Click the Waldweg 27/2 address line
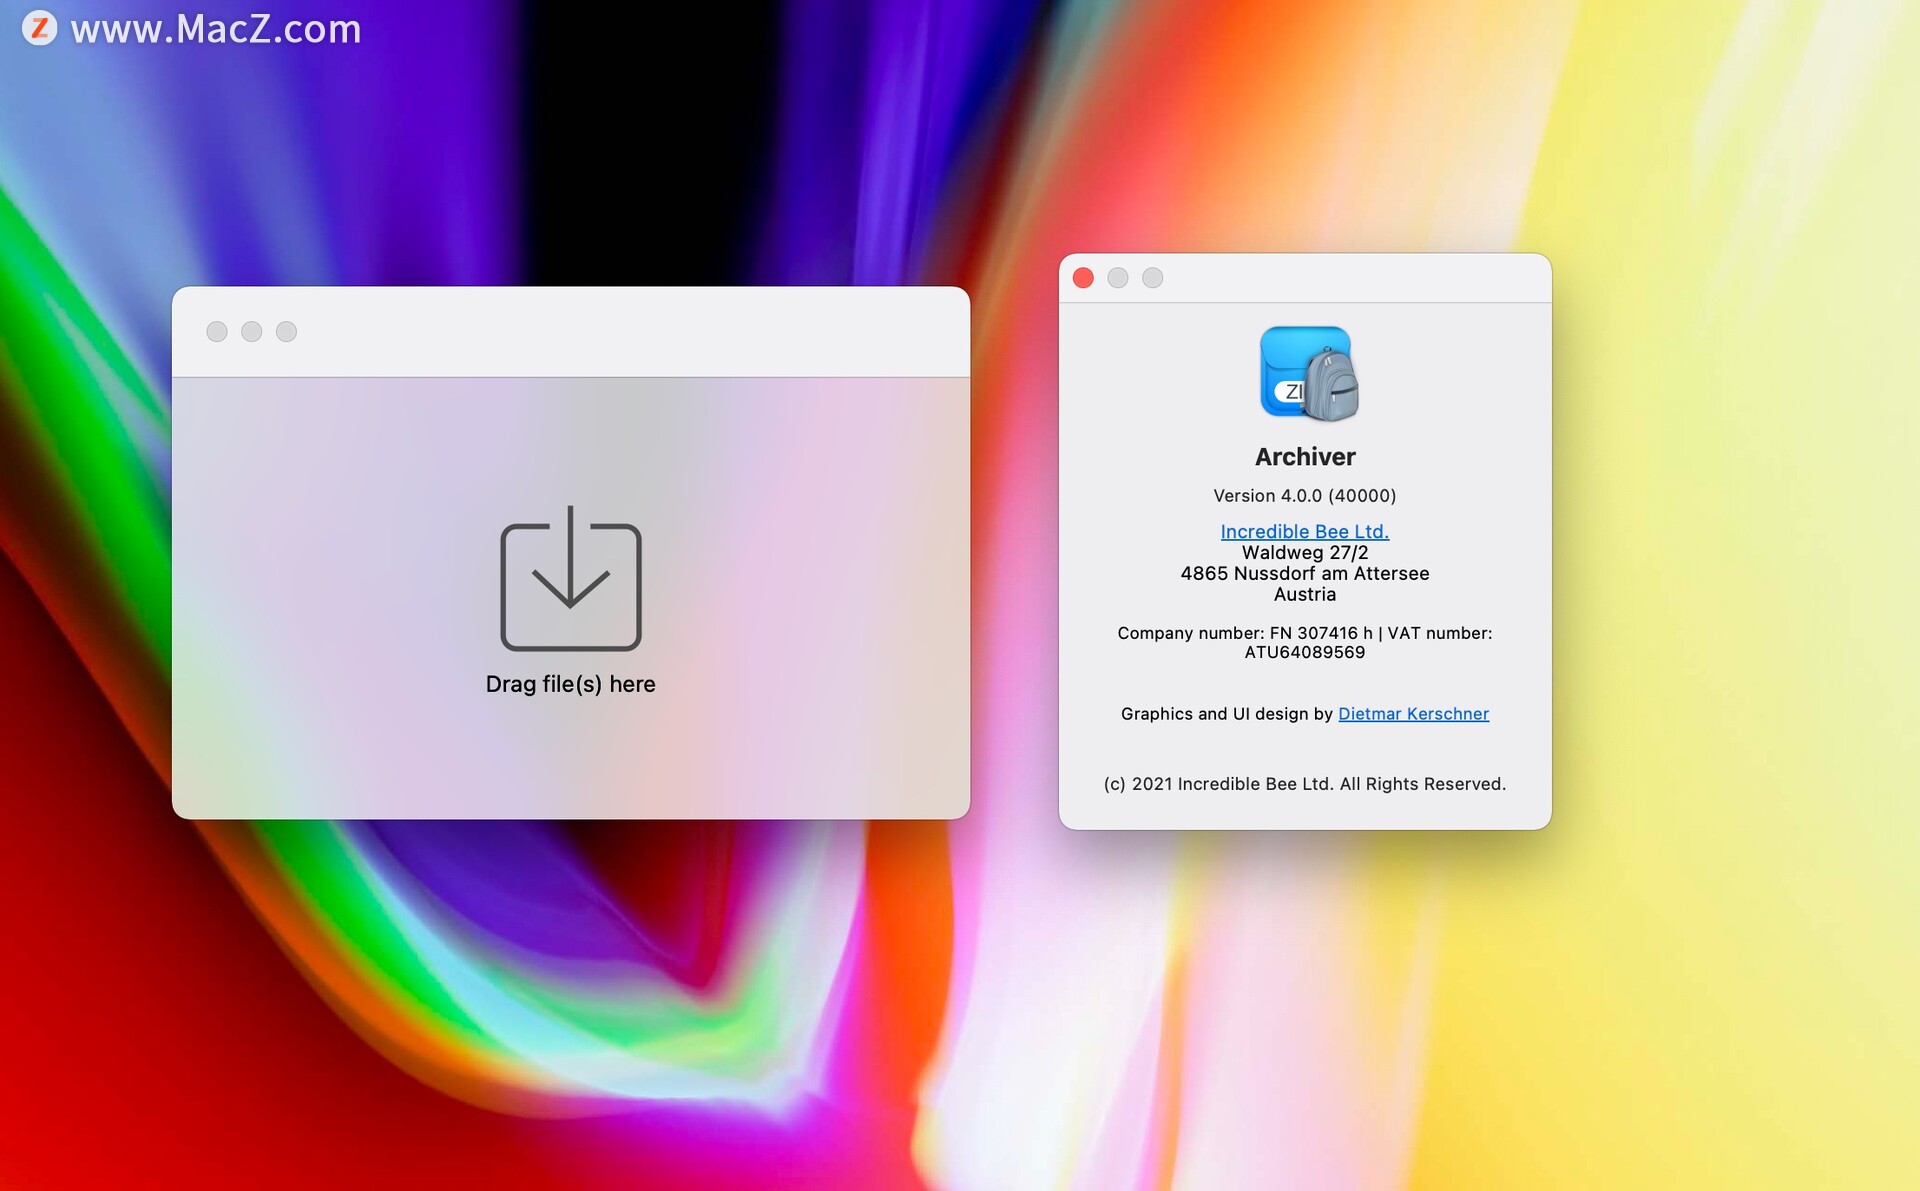 coord(1304,553)
